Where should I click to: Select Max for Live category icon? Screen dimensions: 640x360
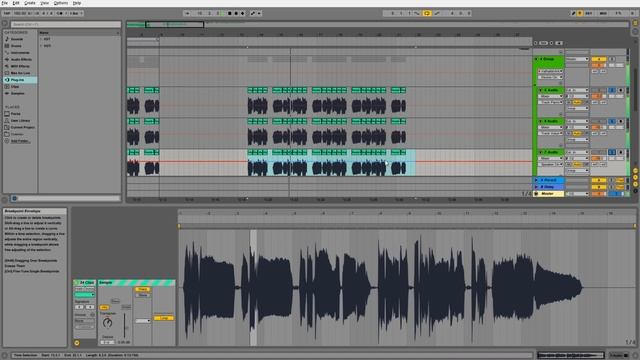pyautogui.click(x=7, y=73)
